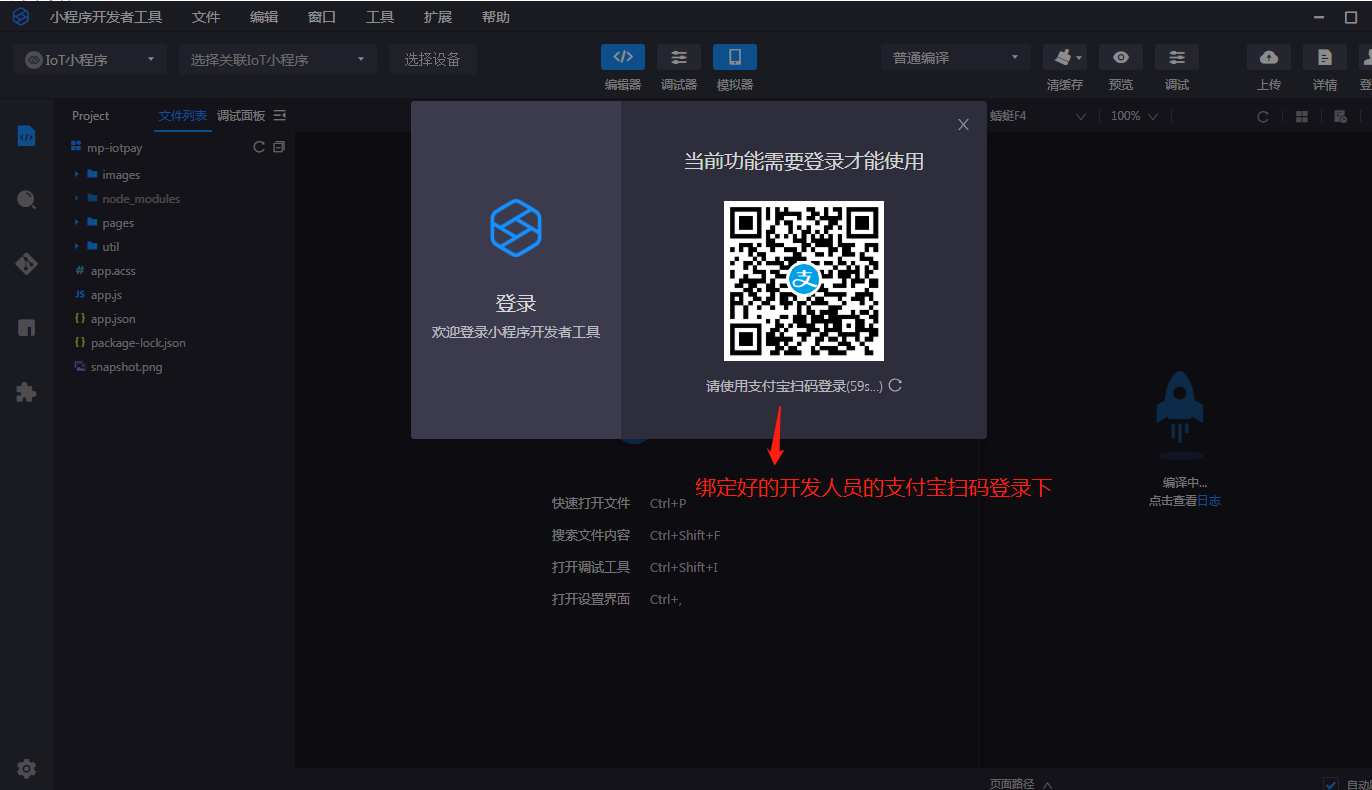Click the 打开设置界面 shortcut text
1372x790 pixels.
point(591,599)
